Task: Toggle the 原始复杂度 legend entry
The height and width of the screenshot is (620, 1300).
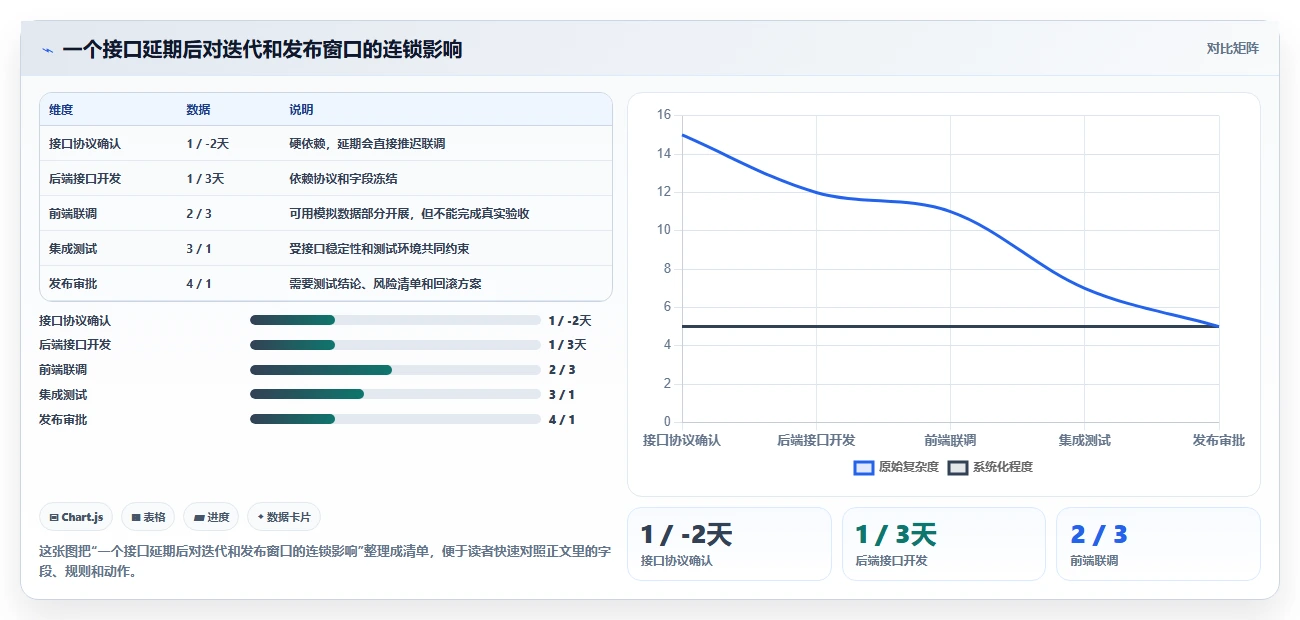Action: [x=896, y=467]
